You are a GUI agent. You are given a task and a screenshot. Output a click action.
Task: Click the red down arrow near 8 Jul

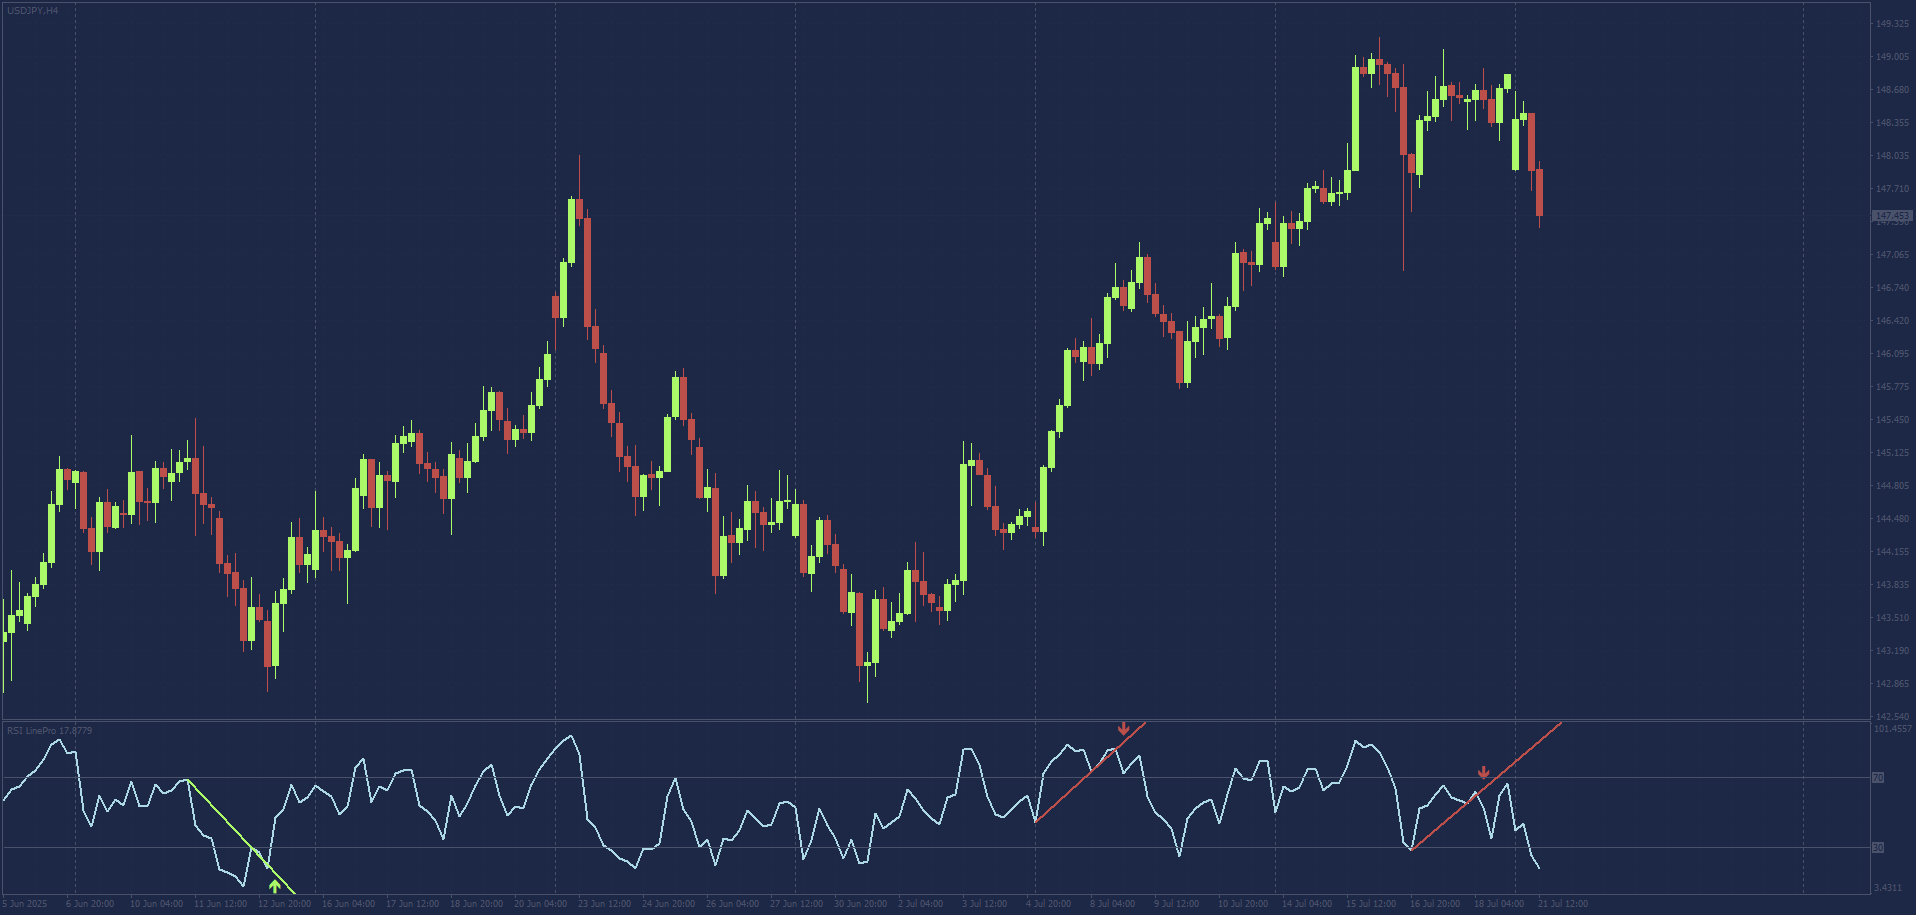[x=1124, y=729]
